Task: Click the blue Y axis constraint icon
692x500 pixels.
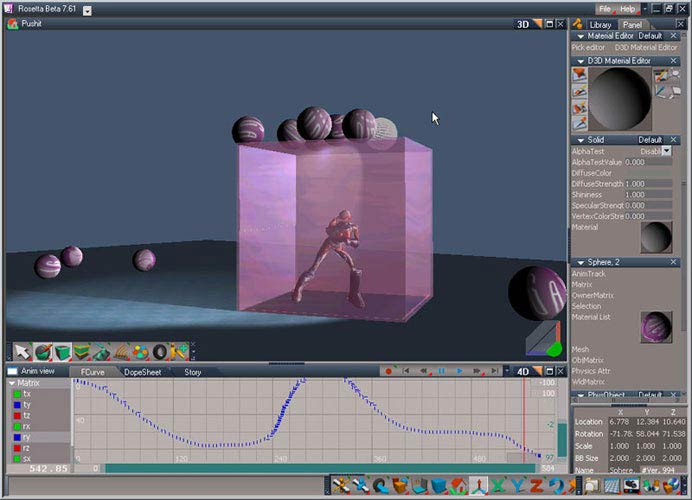Action: 518,487
